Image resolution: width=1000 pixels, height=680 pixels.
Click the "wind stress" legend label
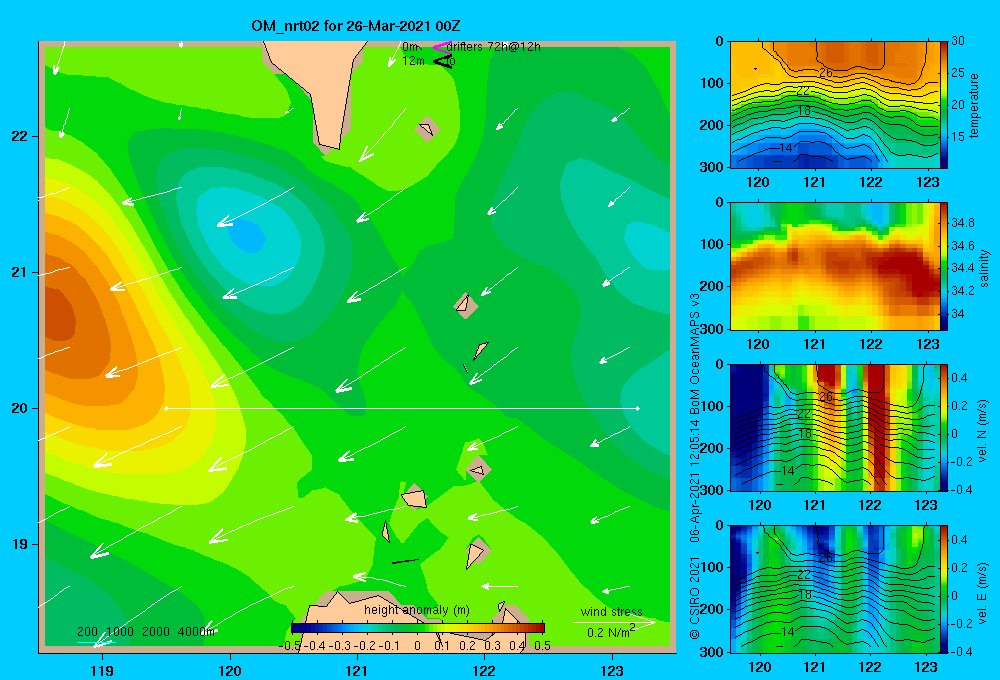(x=612, y=611)
